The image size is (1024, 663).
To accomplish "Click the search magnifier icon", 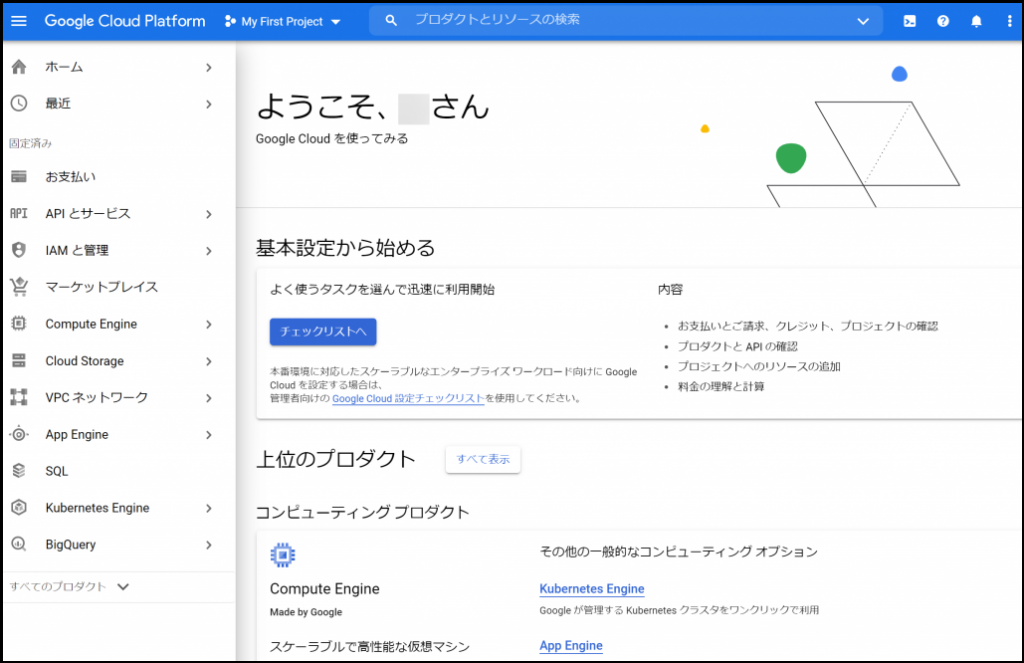I will click(x=391, y=20).
